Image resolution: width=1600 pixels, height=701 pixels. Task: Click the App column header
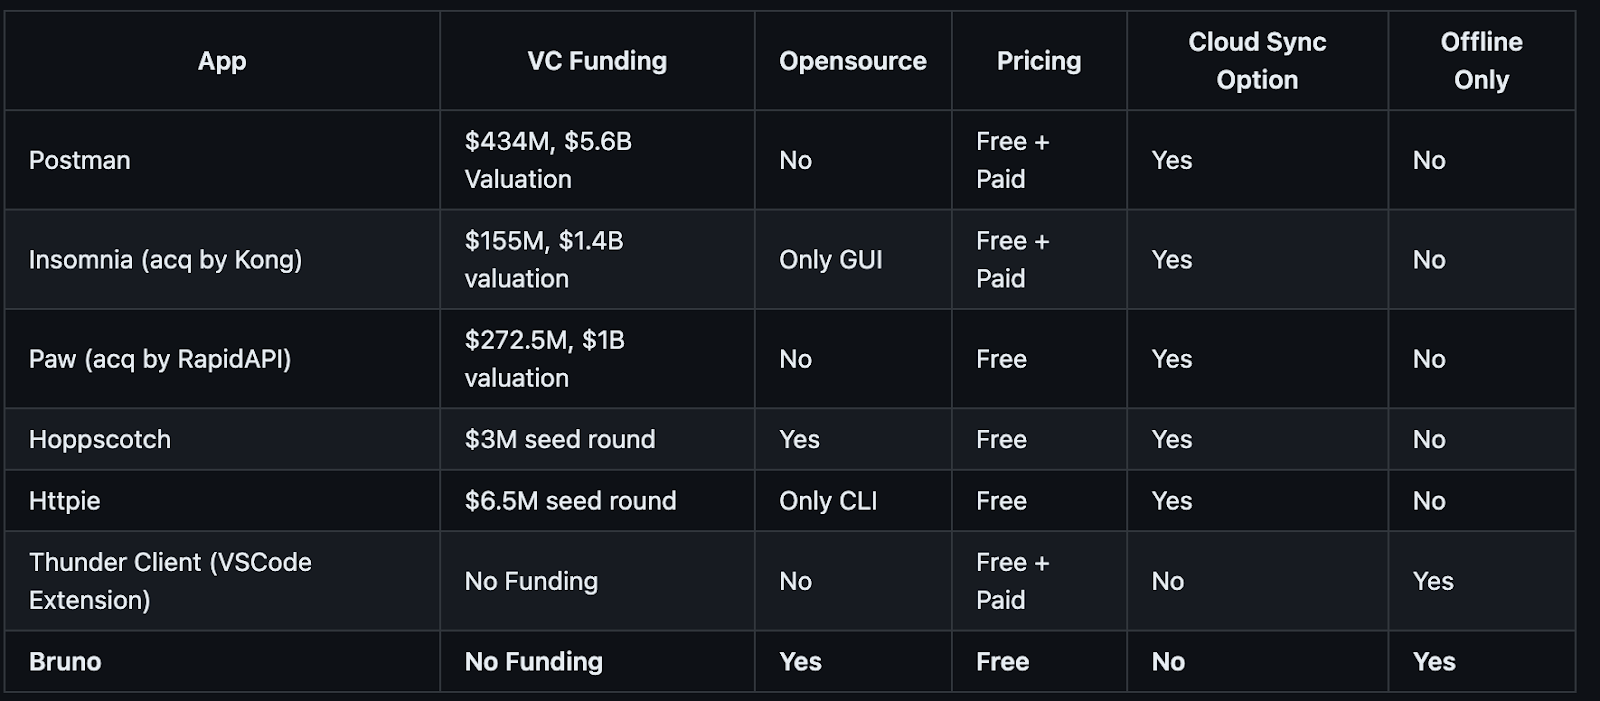point(222,61)
